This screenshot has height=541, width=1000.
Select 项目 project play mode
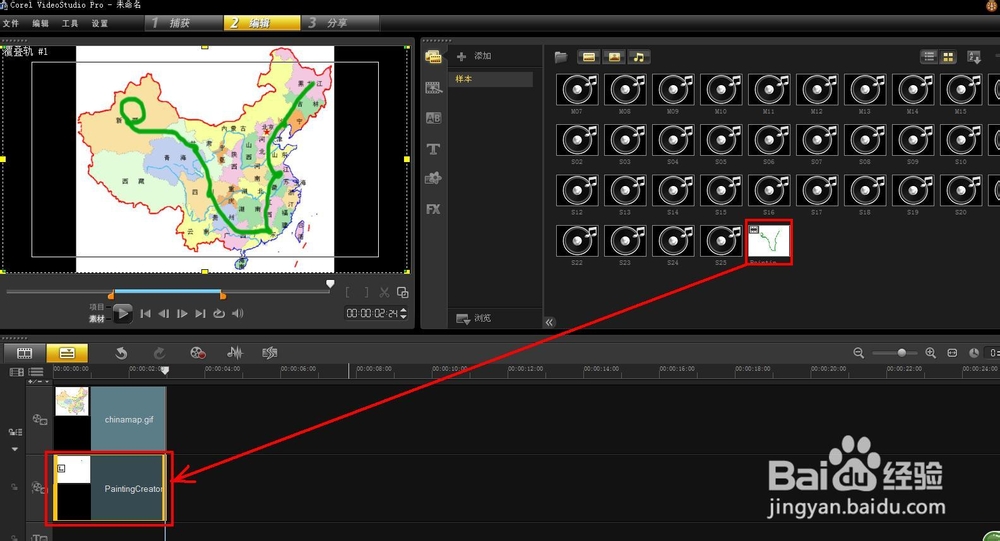(96, 307)
